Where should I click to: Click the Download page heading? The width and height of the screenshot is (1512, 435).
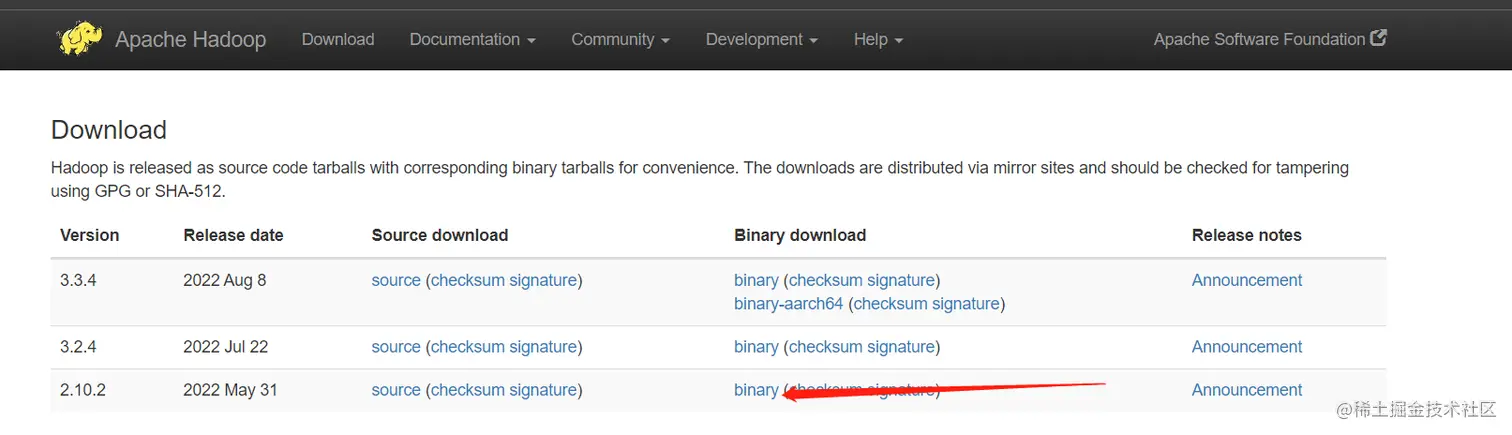coord(109,131)
